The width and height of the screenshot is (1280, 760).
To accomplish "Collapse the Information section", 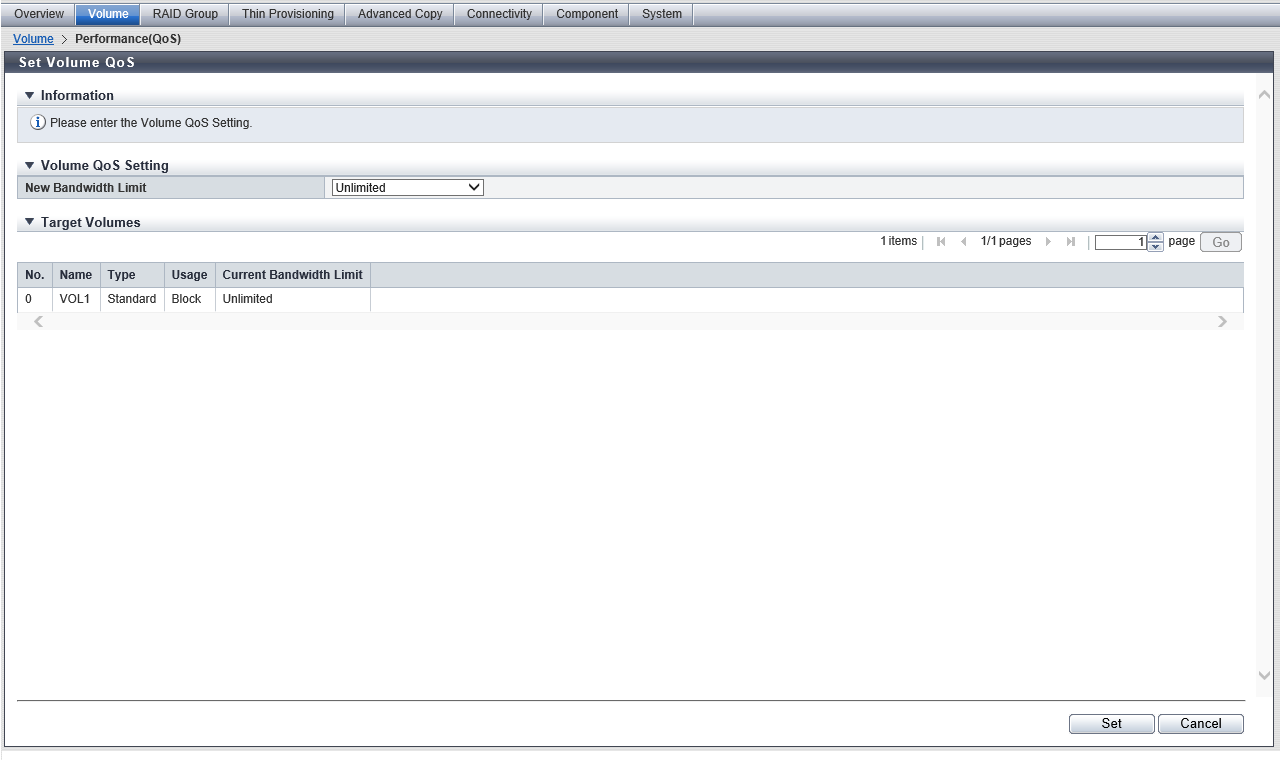I will pyautogui.click(x=30, y=96).
